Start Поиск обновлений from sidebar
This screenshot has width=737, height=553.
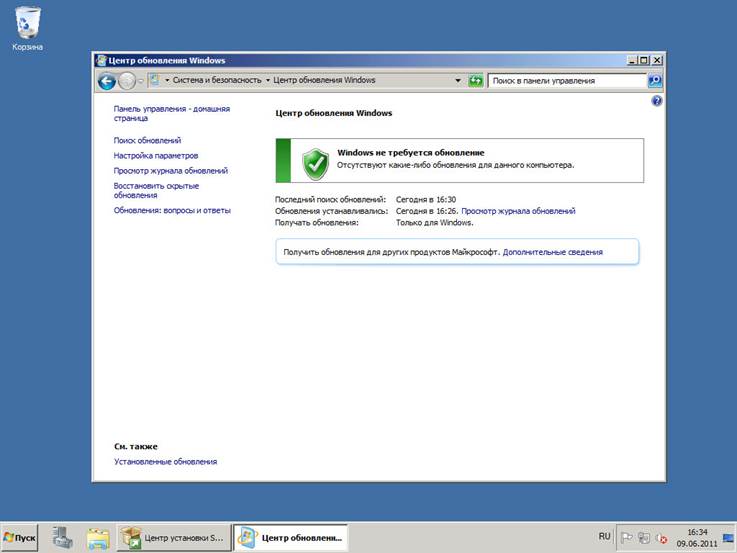pyautogui.click(x=147, y=140)
